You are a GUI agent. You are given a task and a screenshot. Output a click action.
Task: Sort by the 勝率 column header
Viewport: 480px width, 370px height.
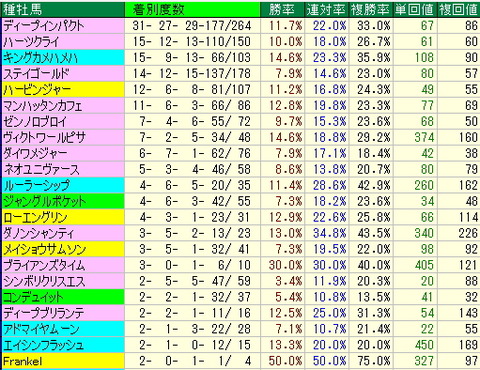282,9
